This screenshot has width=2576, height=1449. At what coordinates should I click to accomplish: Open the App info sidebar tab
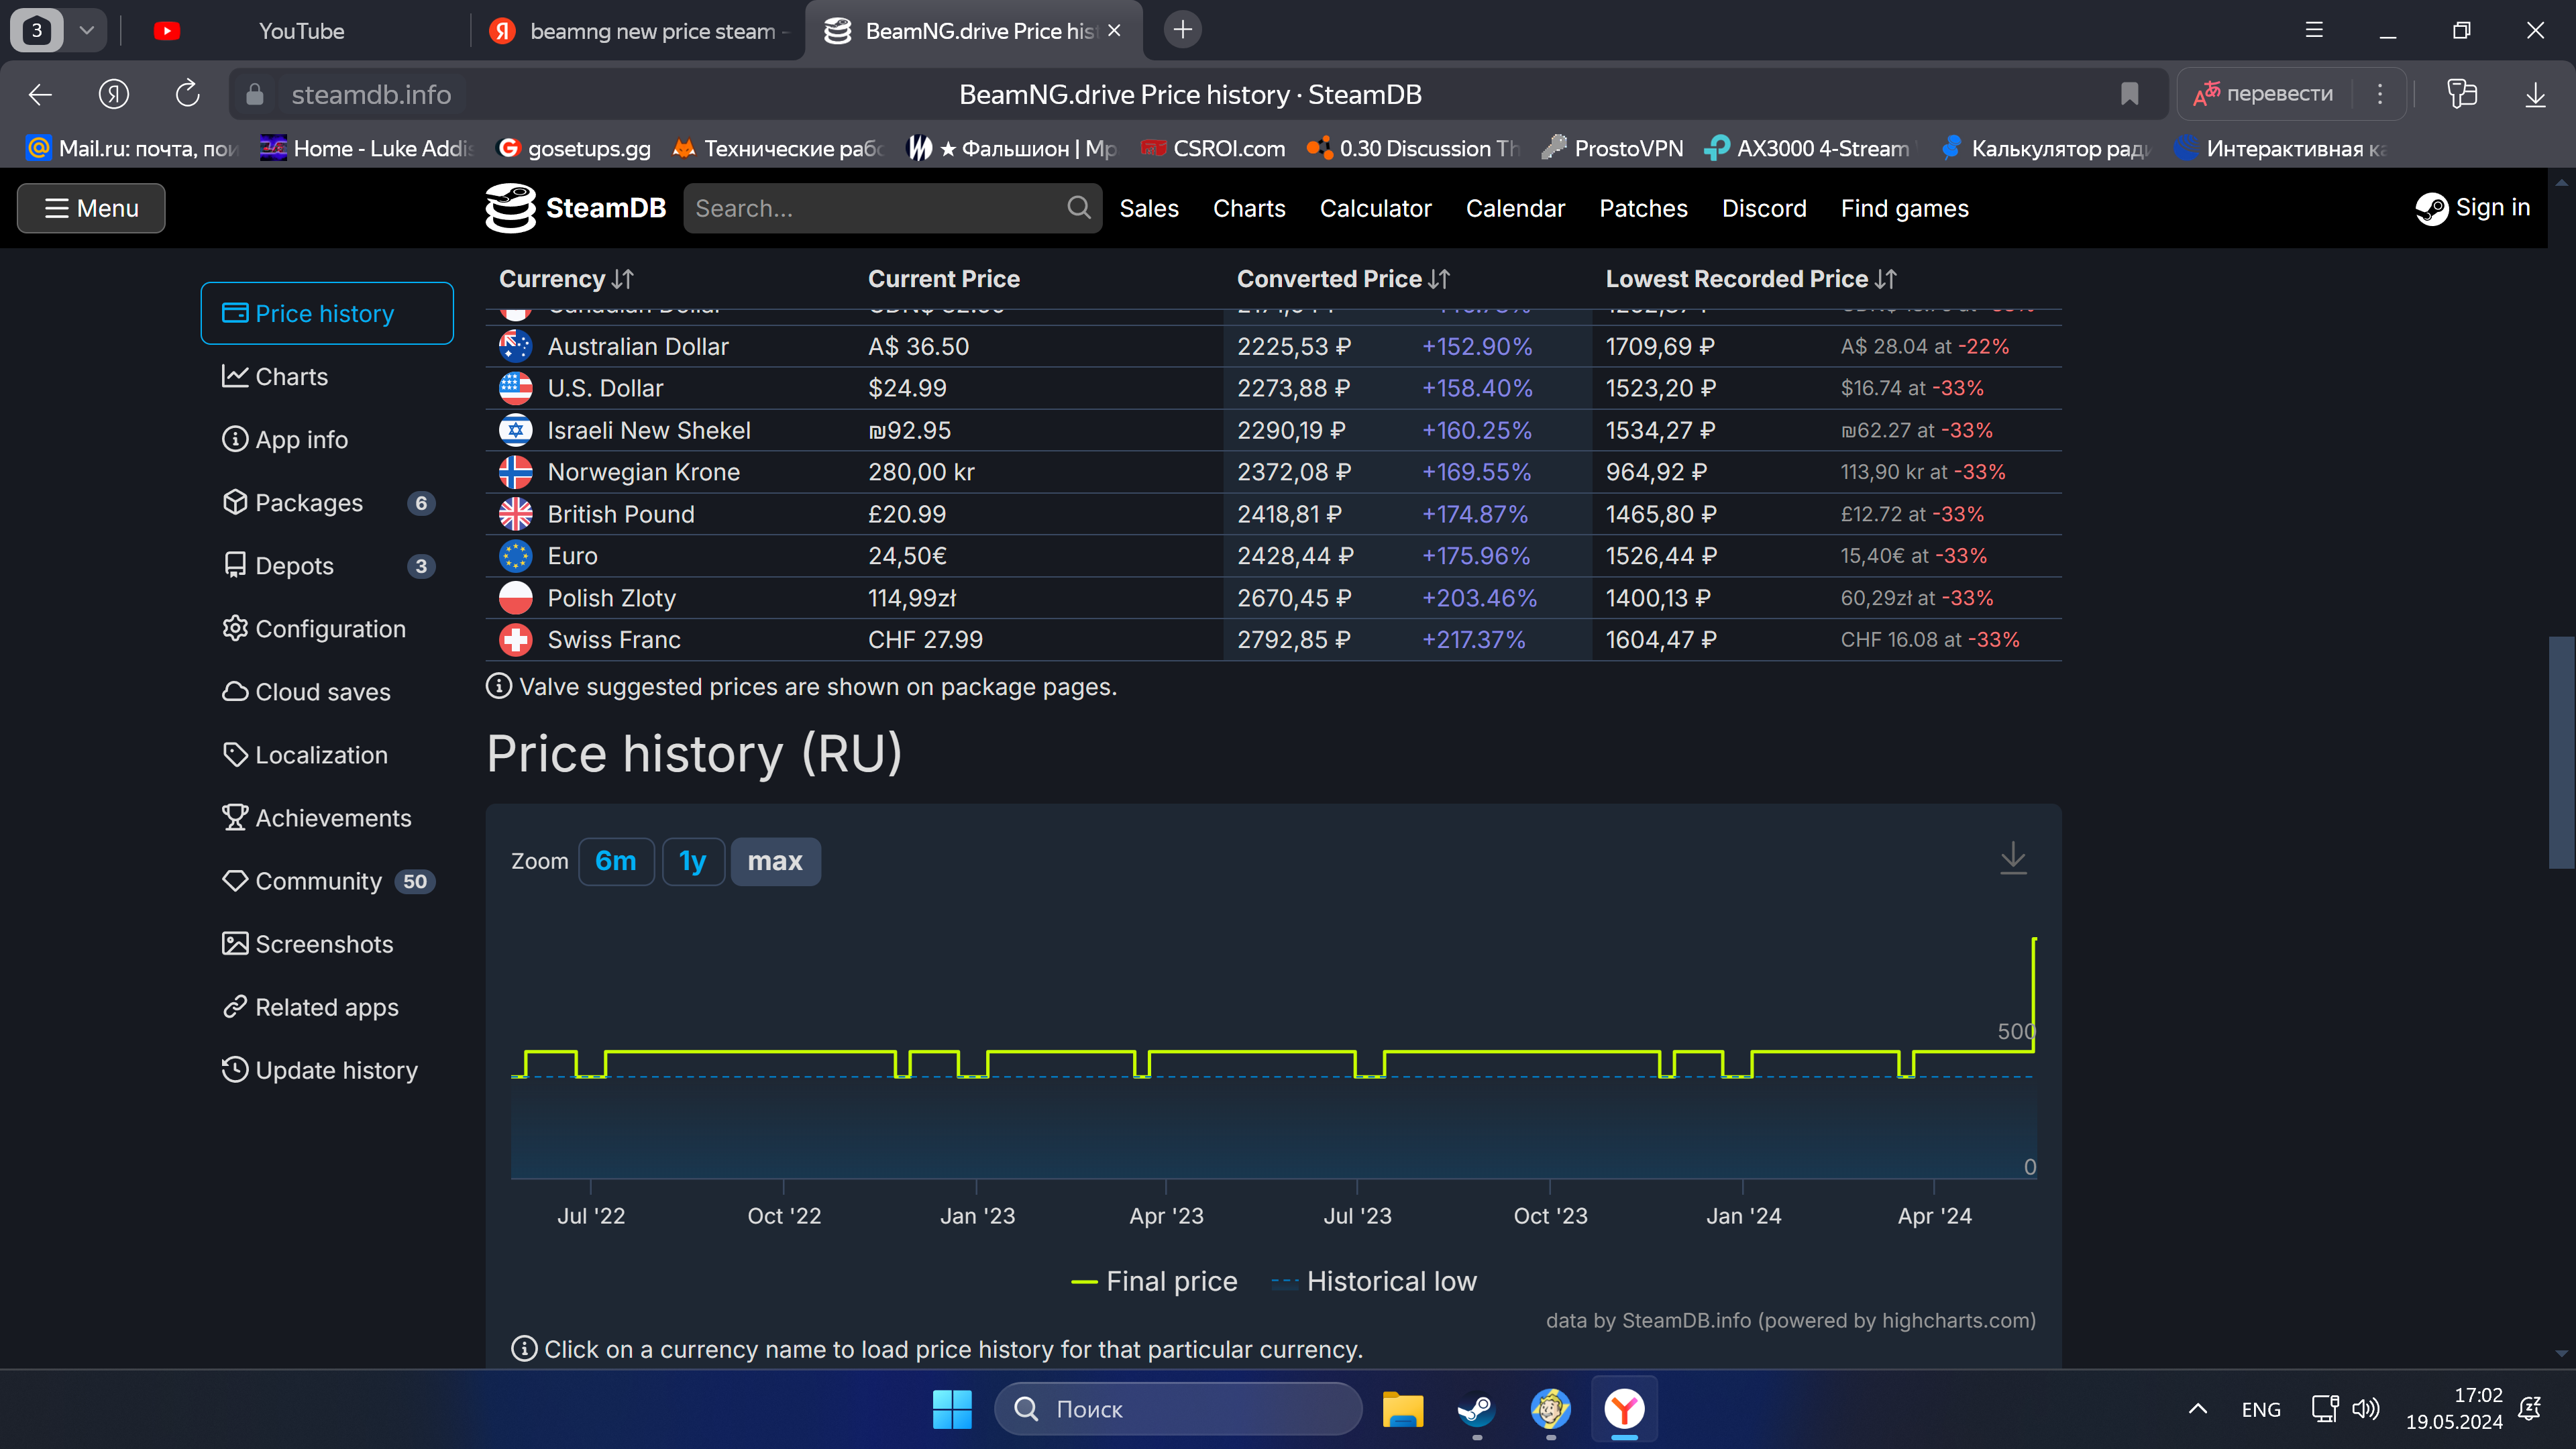click(327, 439)
